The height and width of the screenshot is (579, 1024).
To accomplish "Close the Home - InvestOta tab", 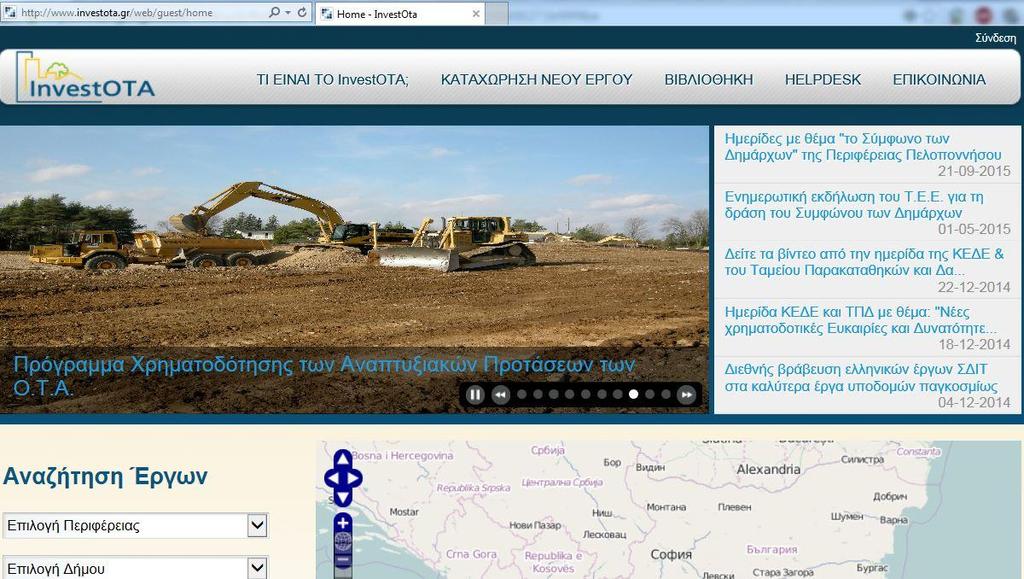I will pyautogui.click(x=476, y=14).
